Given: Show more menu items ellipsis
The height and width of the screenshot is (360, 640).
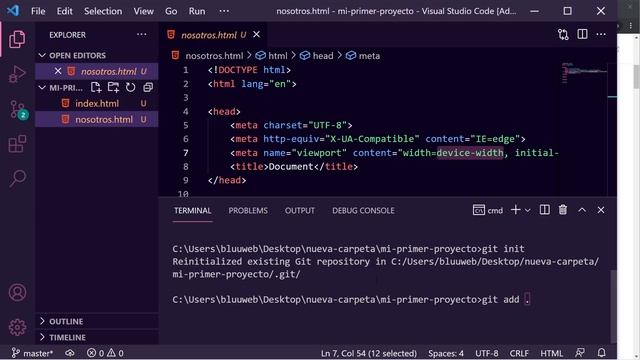Looking at the screenshot, I should tap(224, 11).
